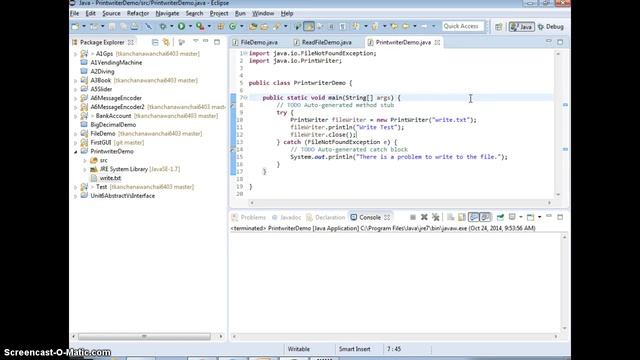This screenshot has width=640, height=360.
Task: Click the New file toolbar icon
Action: [x=76, y=27]
